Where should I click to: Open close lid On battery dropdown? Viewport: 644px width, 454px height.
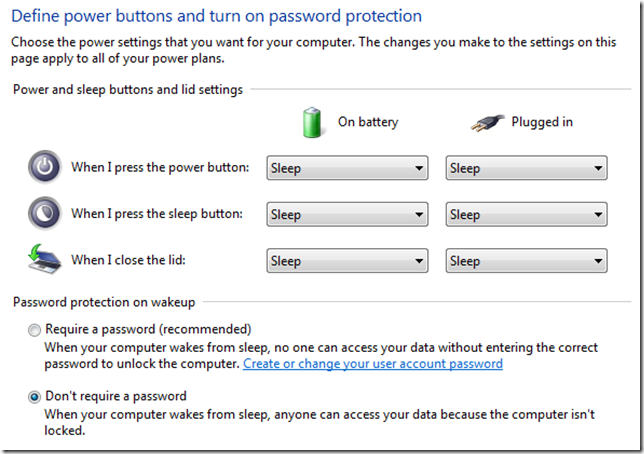[x=347, y=260]
